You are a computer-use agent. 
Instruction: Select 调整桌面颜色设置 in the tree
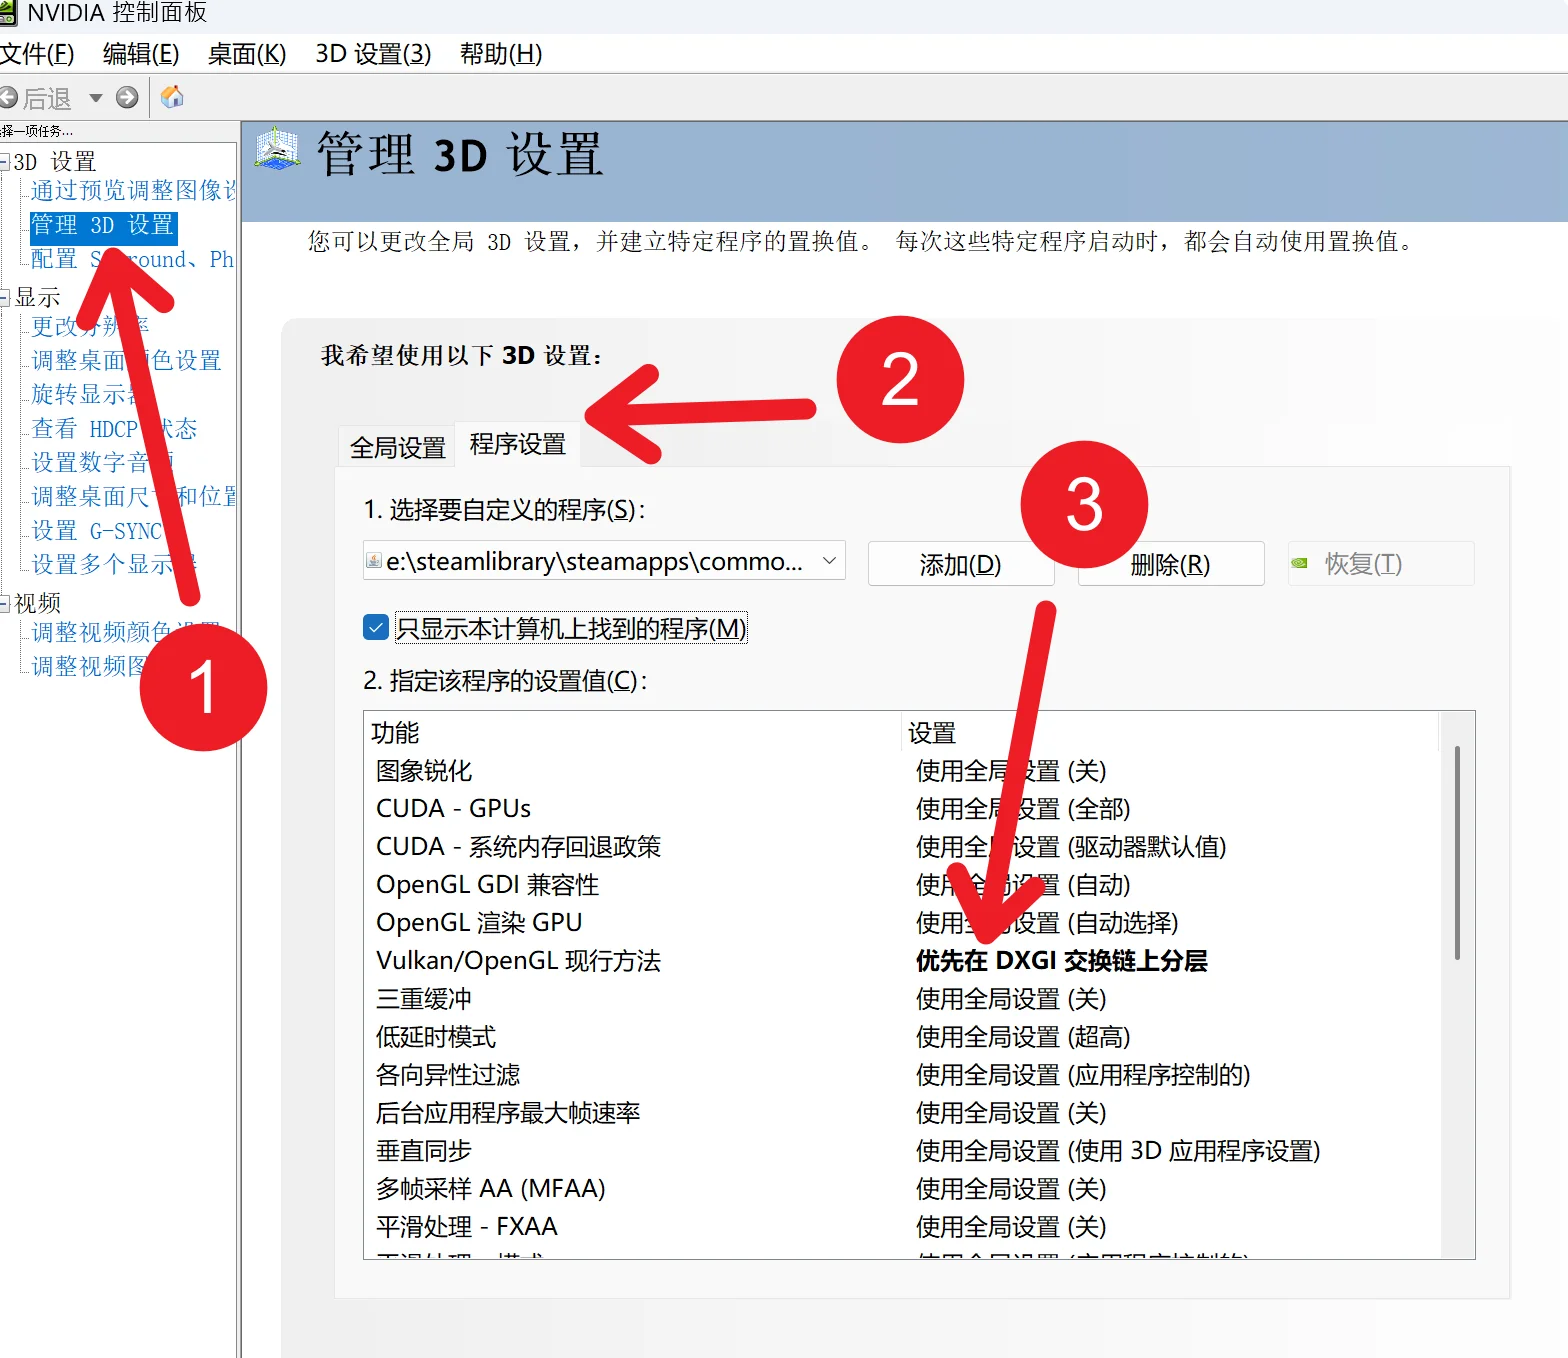click(126, 360)
